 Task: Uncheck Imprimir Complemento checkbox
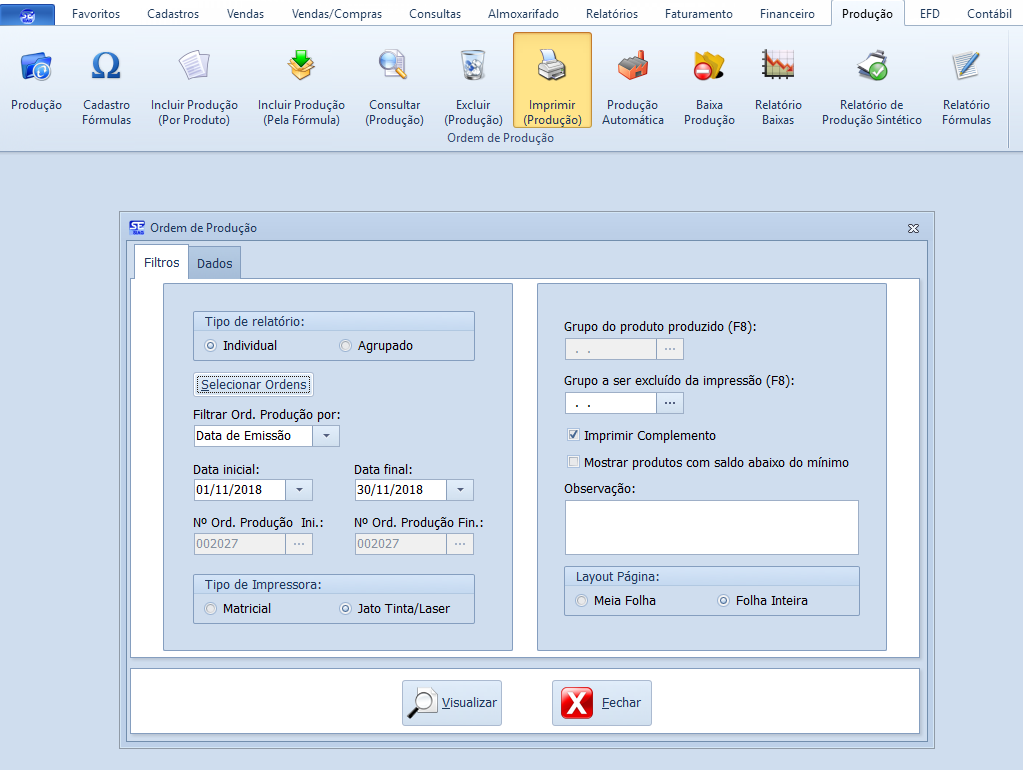tap(573, 436)
